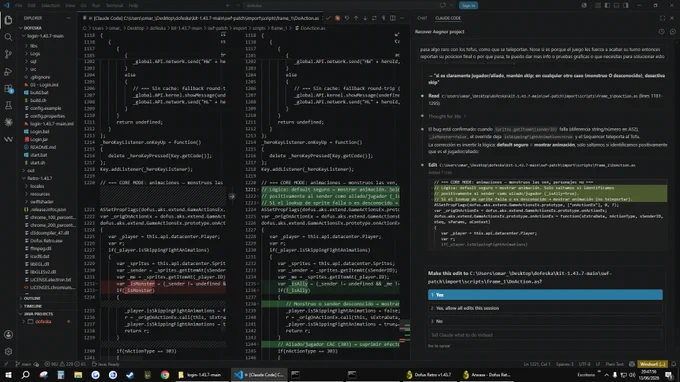Open README.md in the explorer
The image size is (680, 382).
[x=42, y=147]
